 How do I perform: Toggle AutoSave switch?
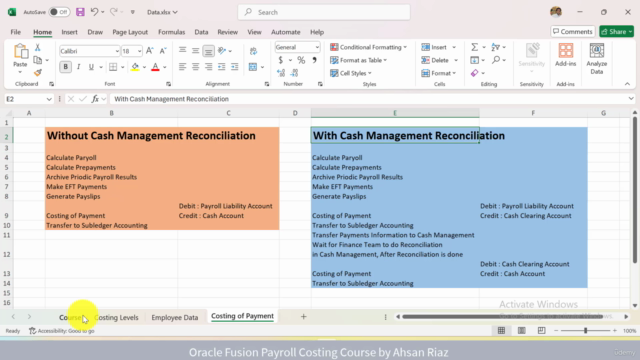click(x=59, y=12)
